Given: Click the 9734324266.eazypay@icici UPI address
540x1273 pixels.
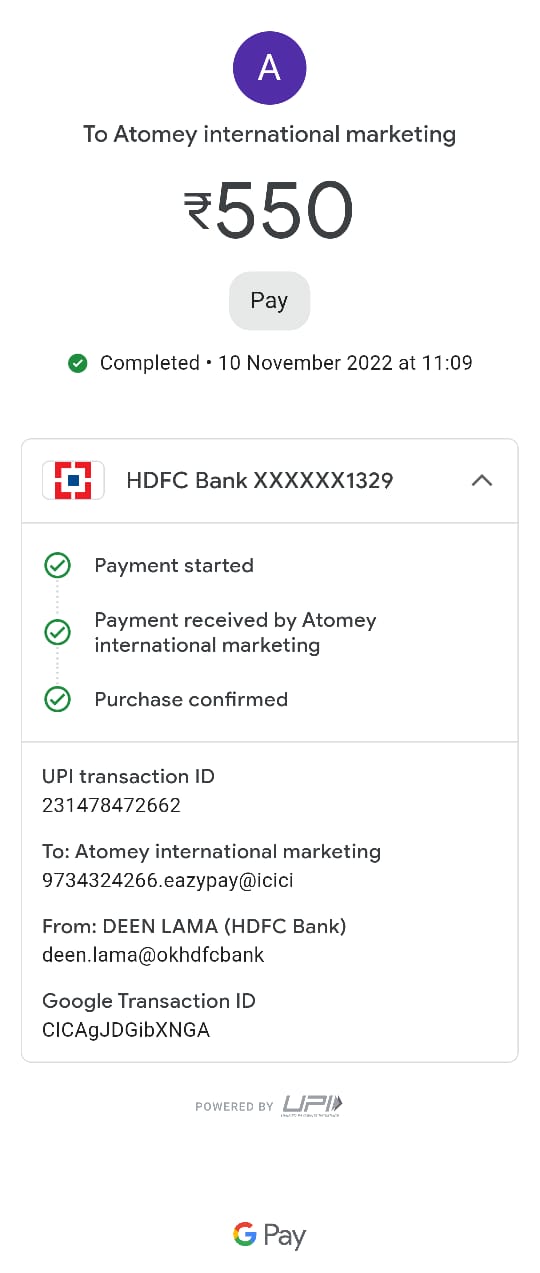Looking at the screenshot, I should [x=168, y=881].
